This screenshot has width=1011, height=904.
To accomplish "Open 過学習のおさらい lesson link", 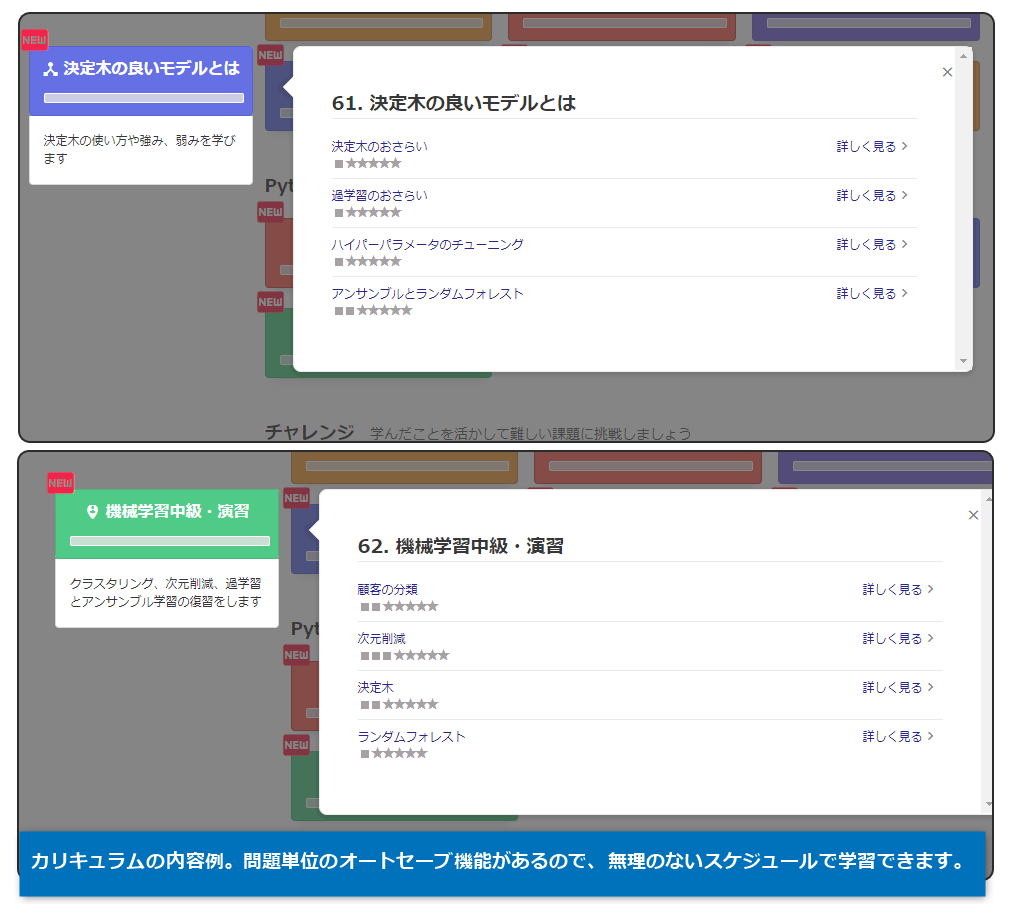I will point(379,195).
